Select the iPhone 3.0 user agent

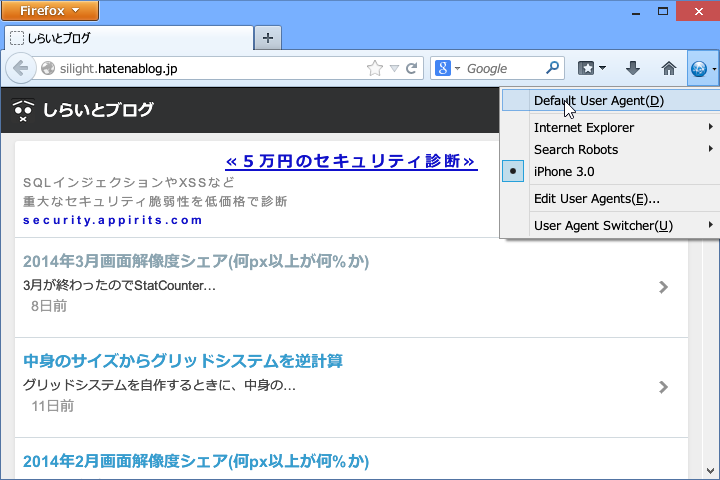pyautogui.click(x=610, y=171)
